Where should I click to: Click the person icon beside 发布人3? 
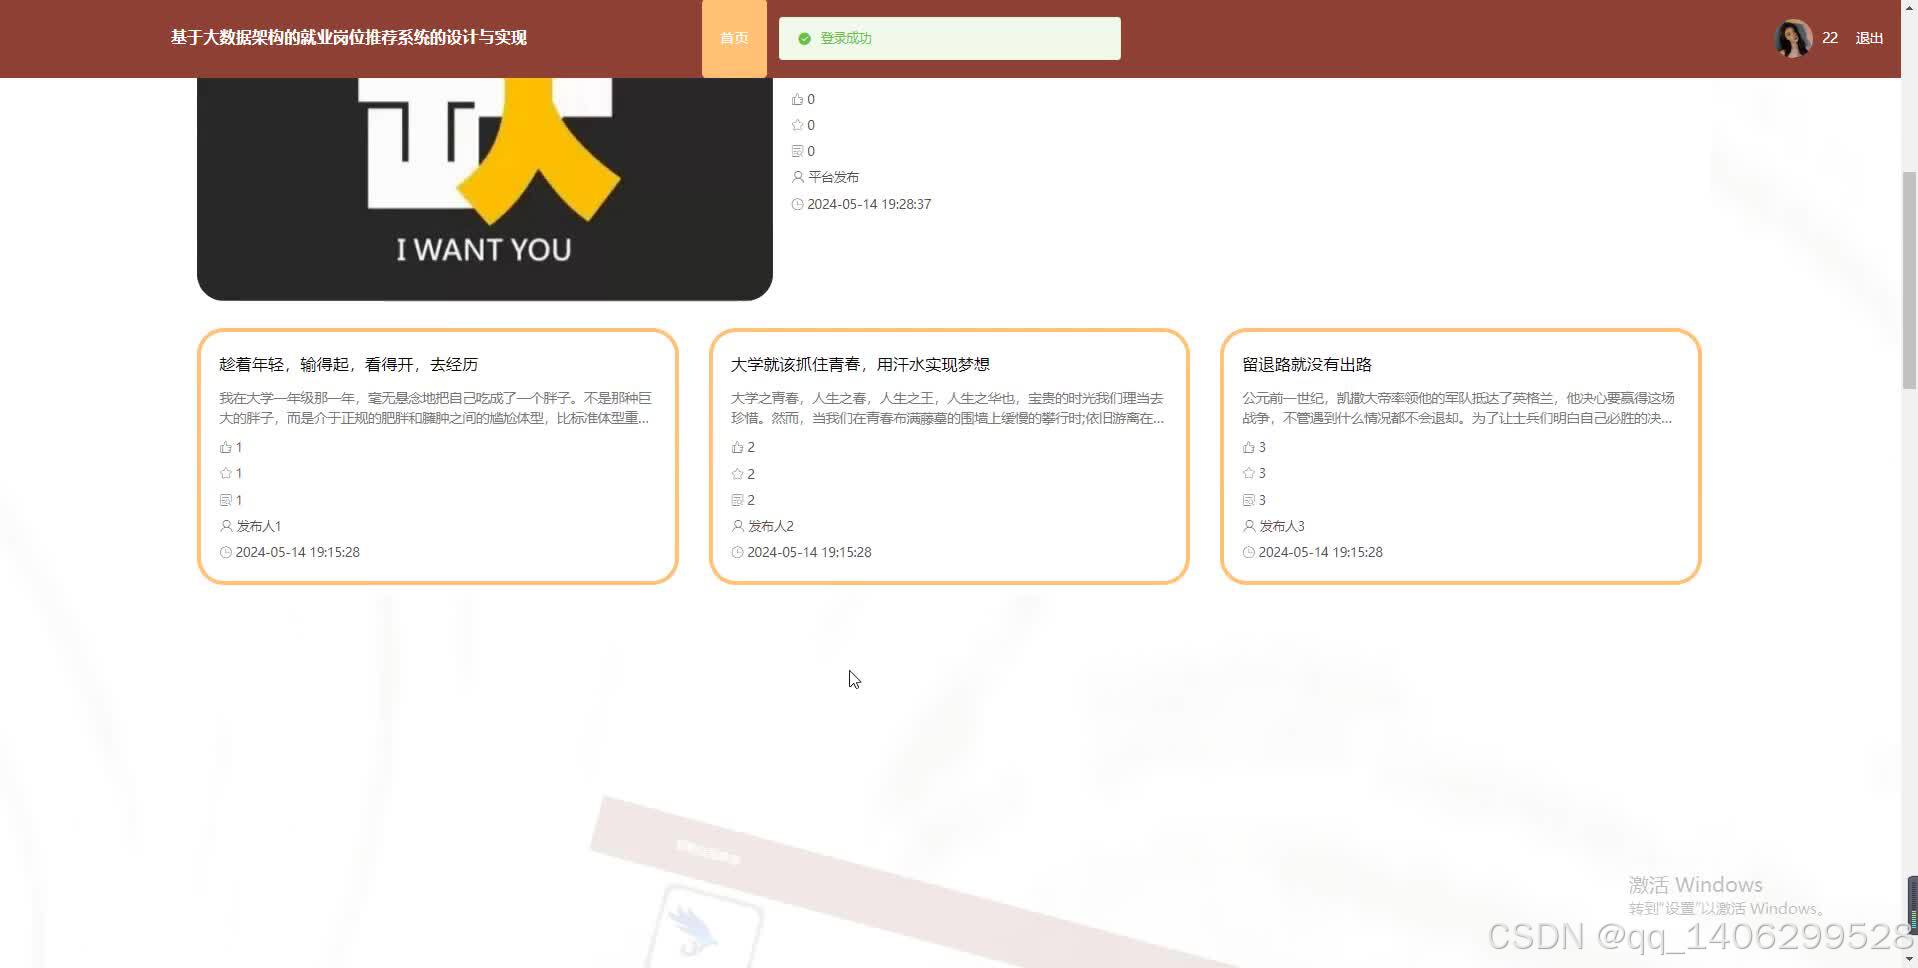coord(1248,526)
